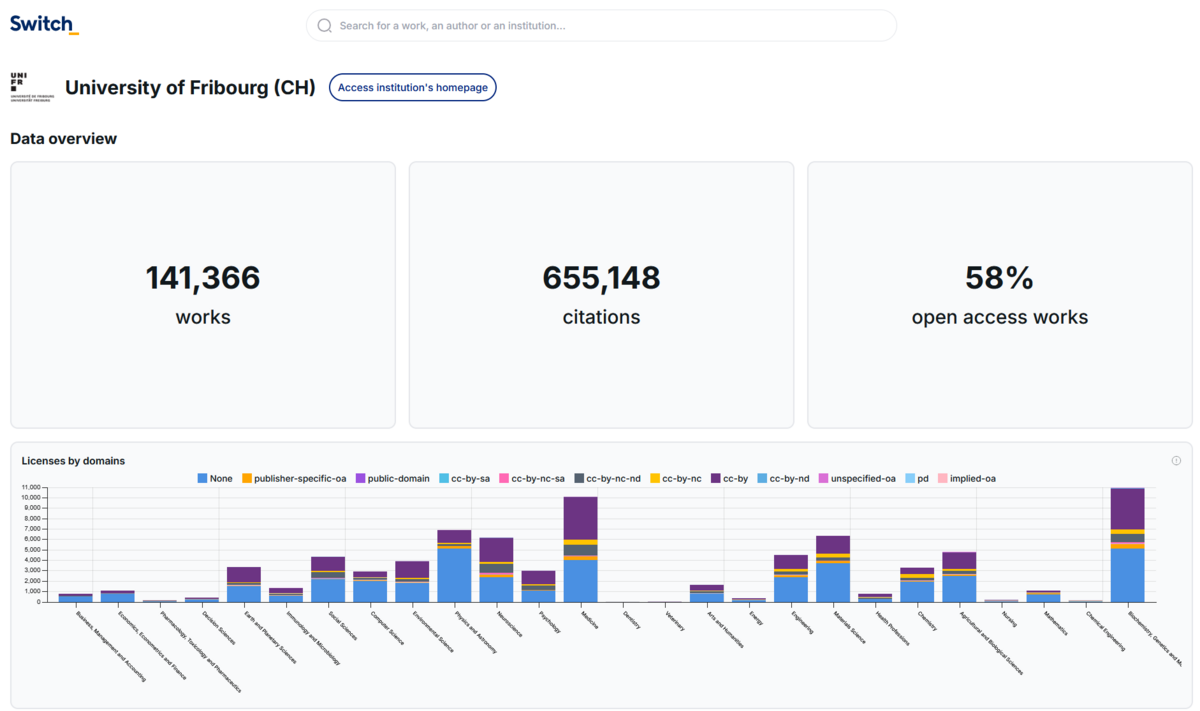Click the 'cc-by-sa' legend color box
Viewport: 1200px width, 711px height.
pos(445,479)
